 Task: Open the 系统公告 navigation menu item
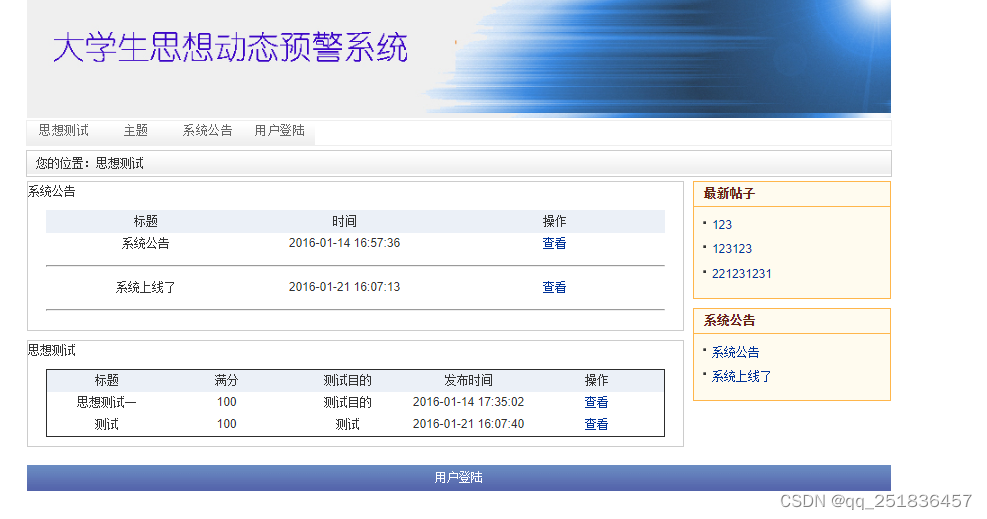pyautogui.click(x=207, y=130)
